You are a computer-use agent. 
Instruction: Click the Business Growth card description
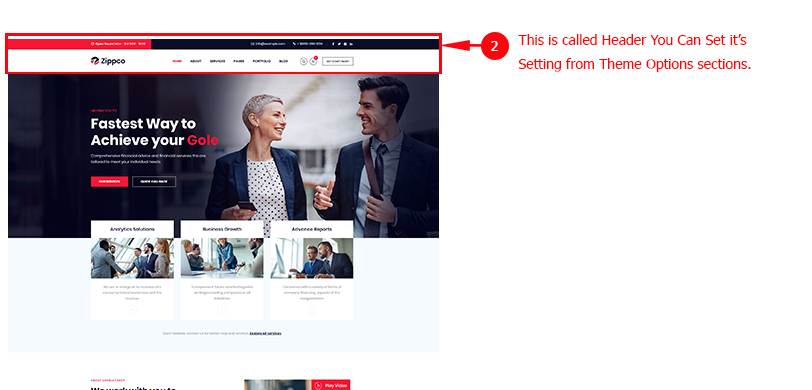222,293
